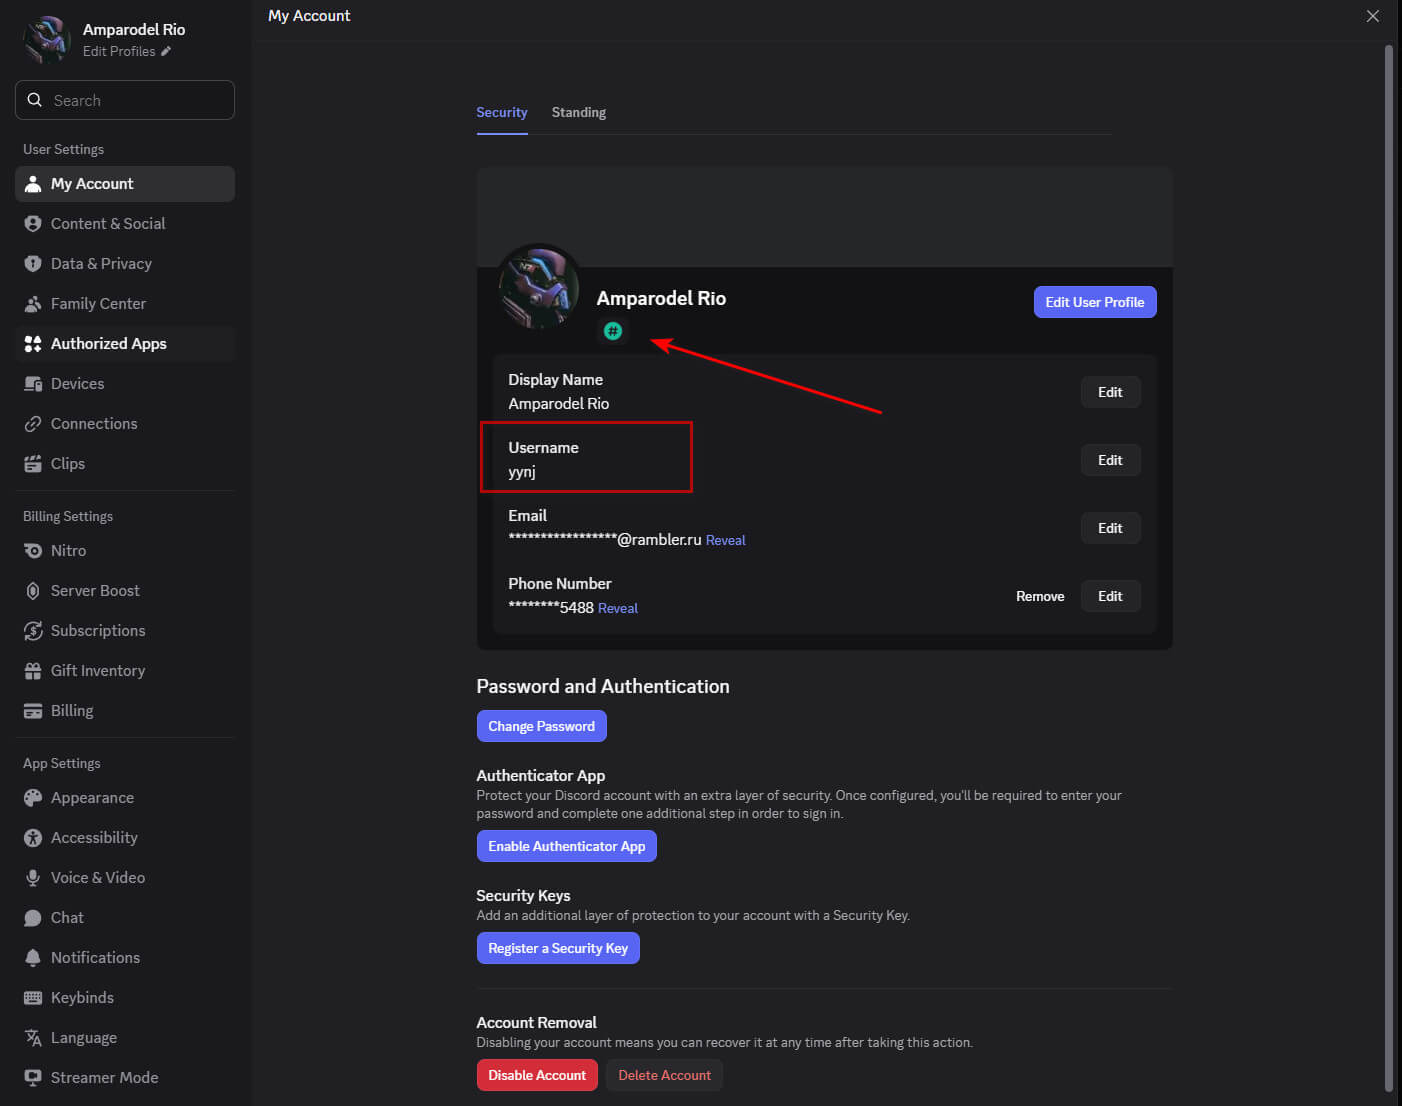1402x1106 pixels.
Task: Click the Language translate icon
Action: (33, 1038)
